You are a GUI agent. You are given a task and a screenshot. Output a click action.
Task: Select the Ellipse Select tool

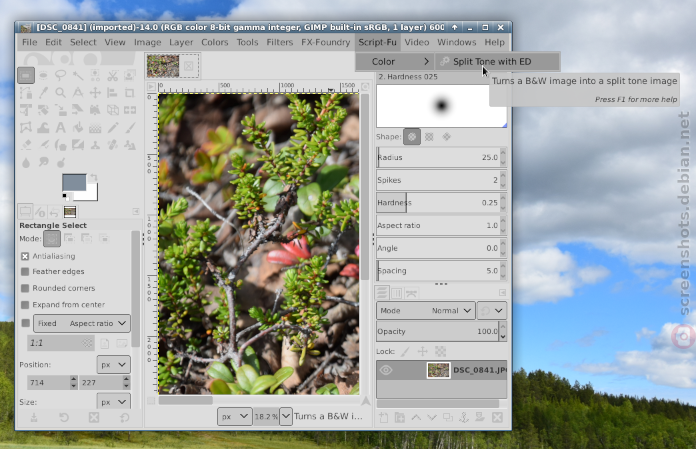click(43, 75)
